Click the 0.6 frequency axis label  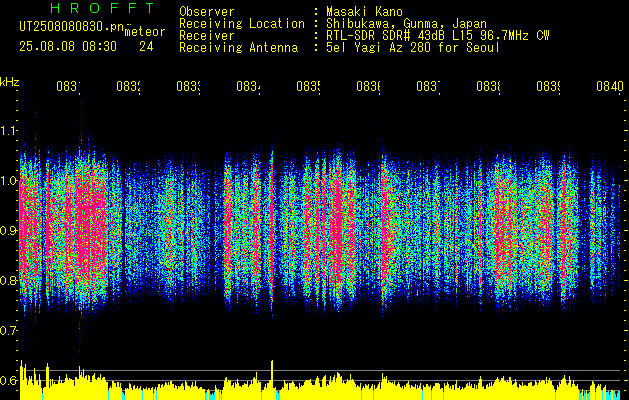9,380
